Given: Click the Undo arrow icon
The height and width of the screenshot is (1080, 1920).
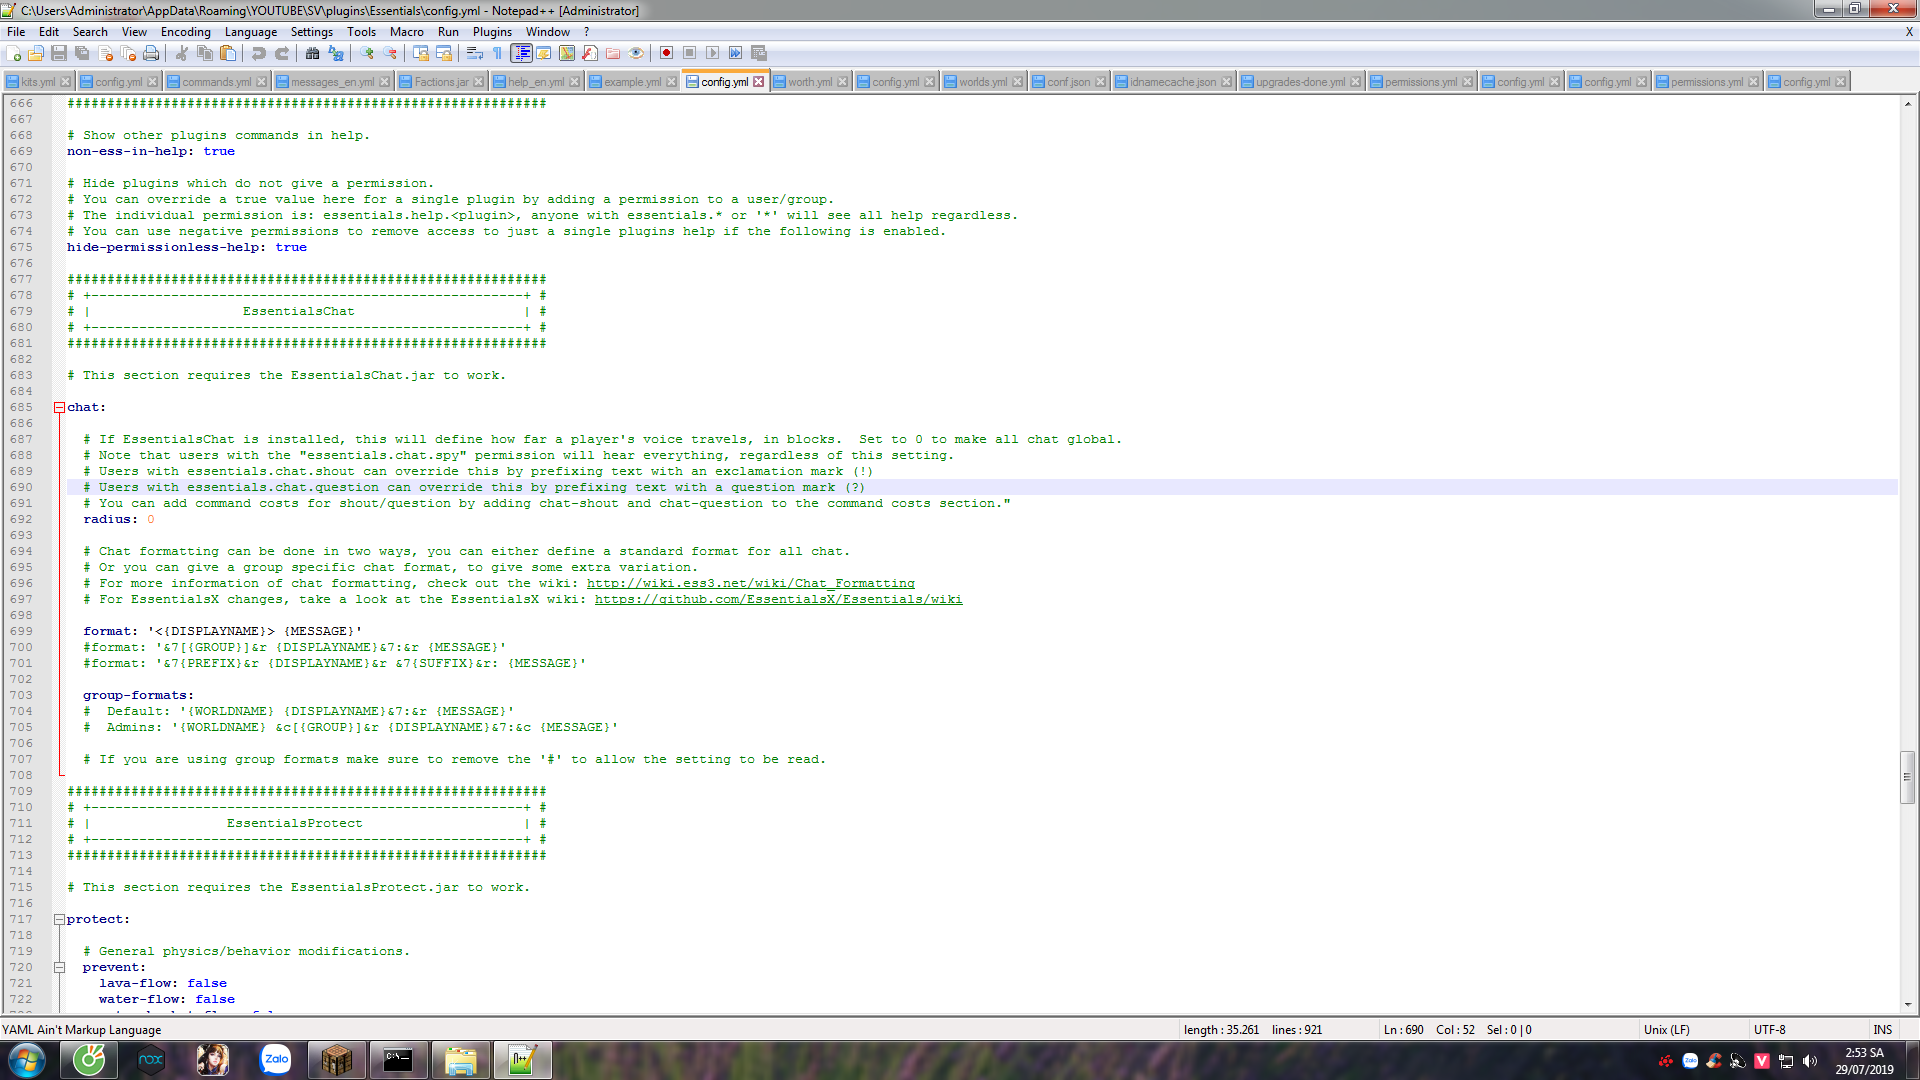Looking at the screenshot, I should (259, 53).
